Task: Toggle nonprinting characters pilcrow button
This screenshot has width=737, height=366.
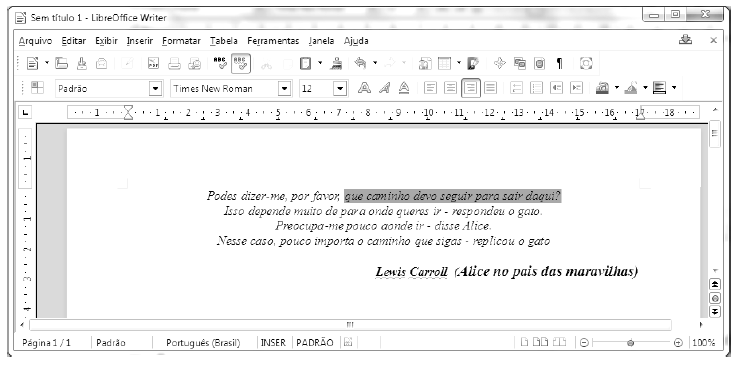Action: tap(559, 63)
